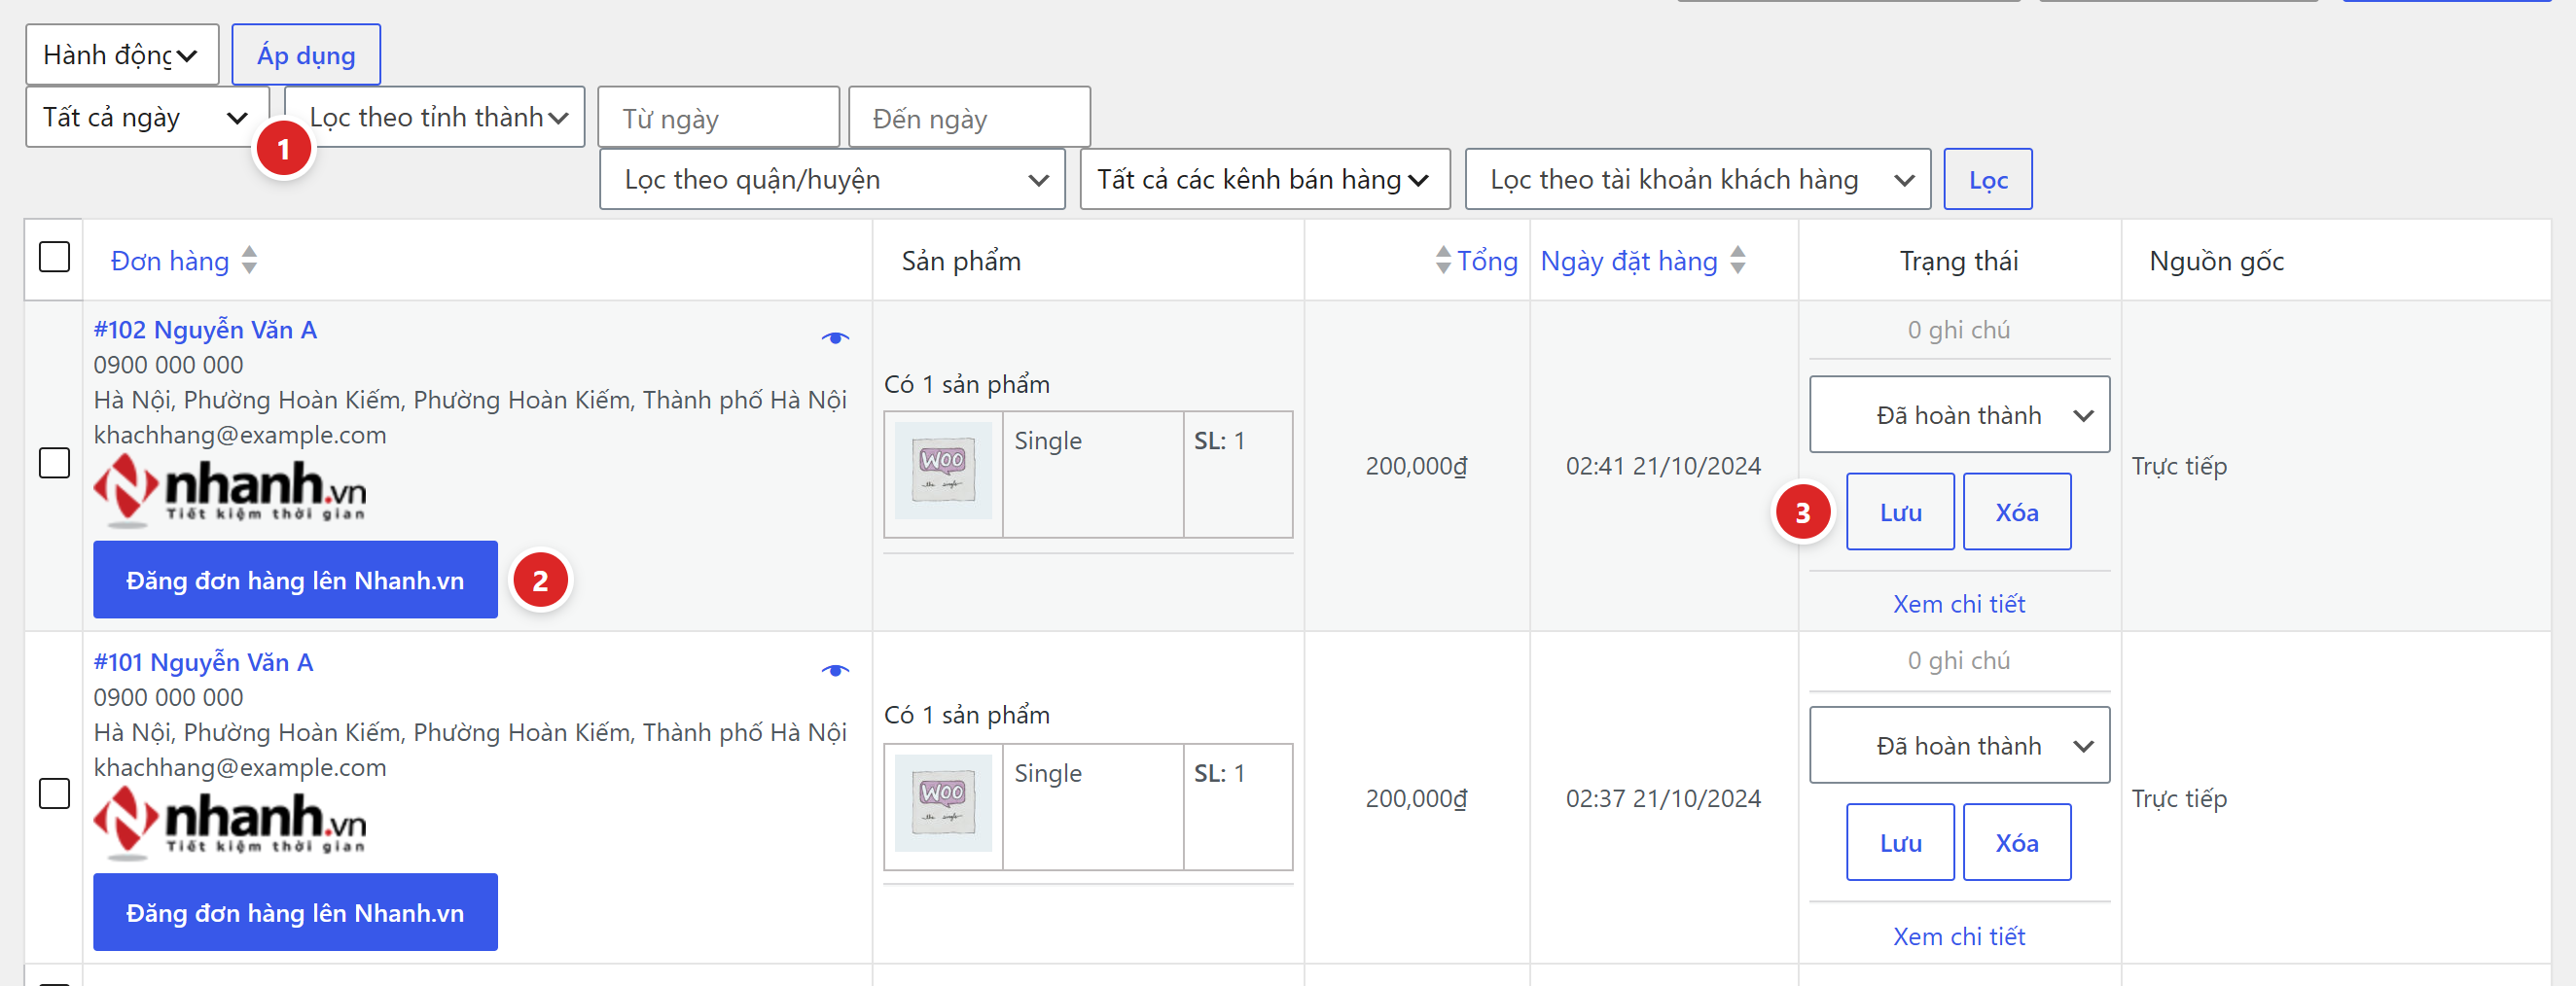Save the status of order #101 with Lưu
This screenshot has width=2576, height=986.
(x=1900, y=843)
